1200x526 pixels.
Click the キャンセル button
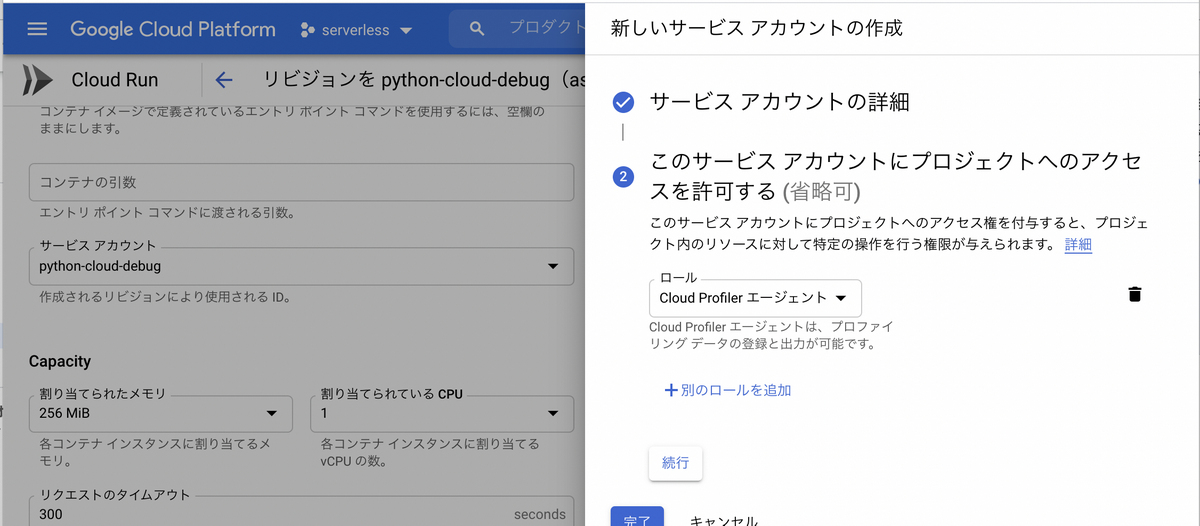pos(724,520)
